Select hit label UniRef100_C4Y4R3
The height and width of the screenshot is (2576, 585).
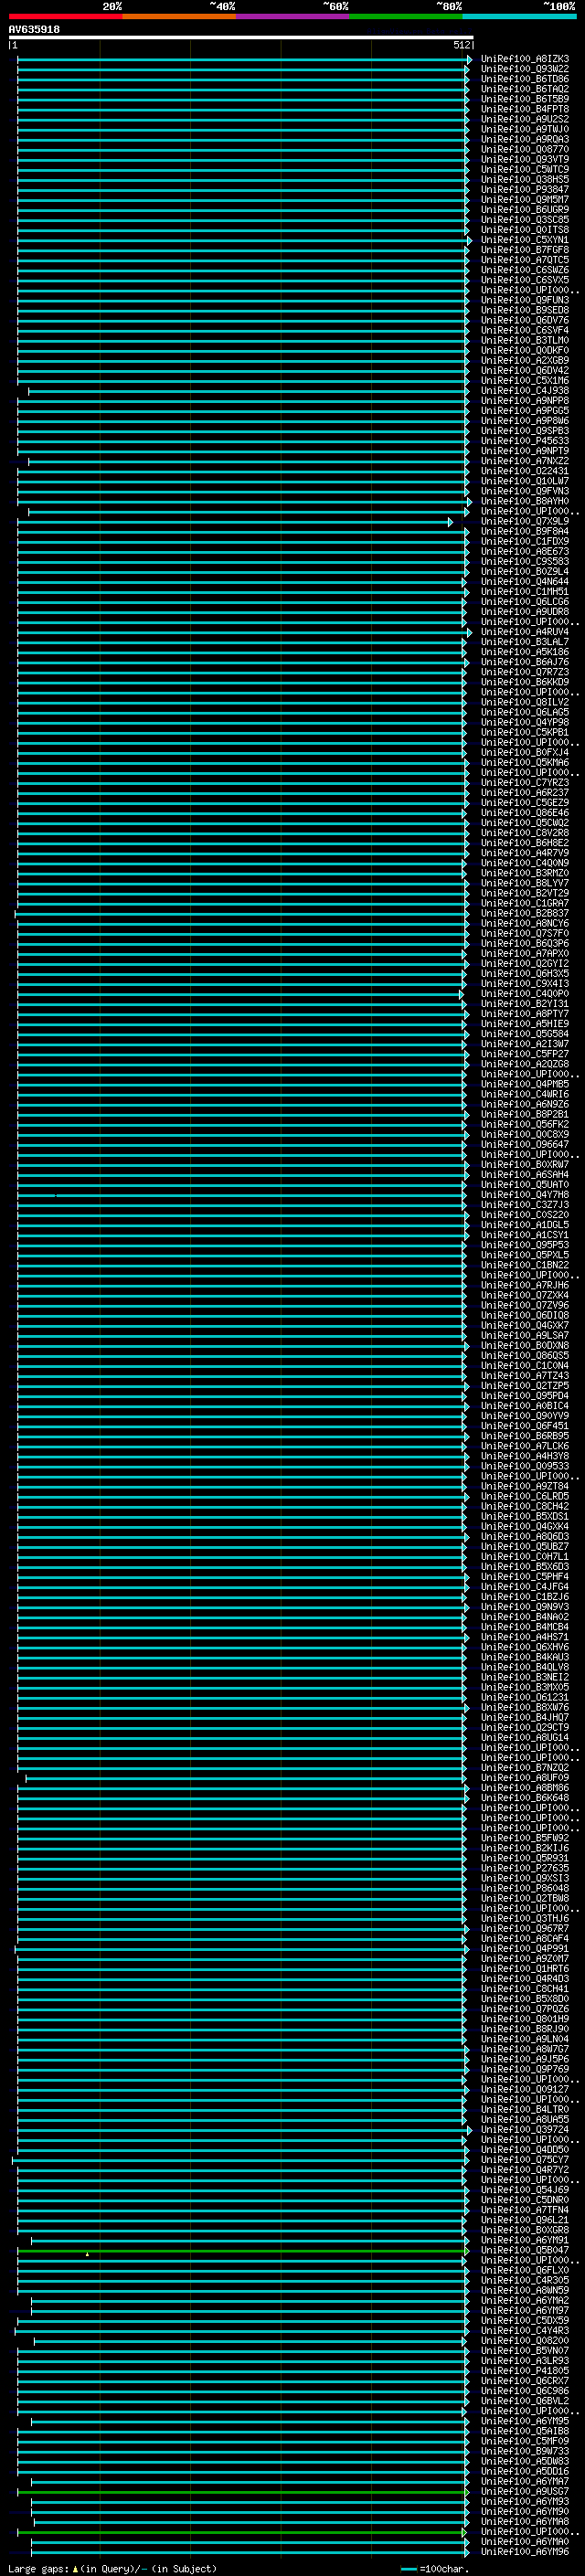(525, 2330)
